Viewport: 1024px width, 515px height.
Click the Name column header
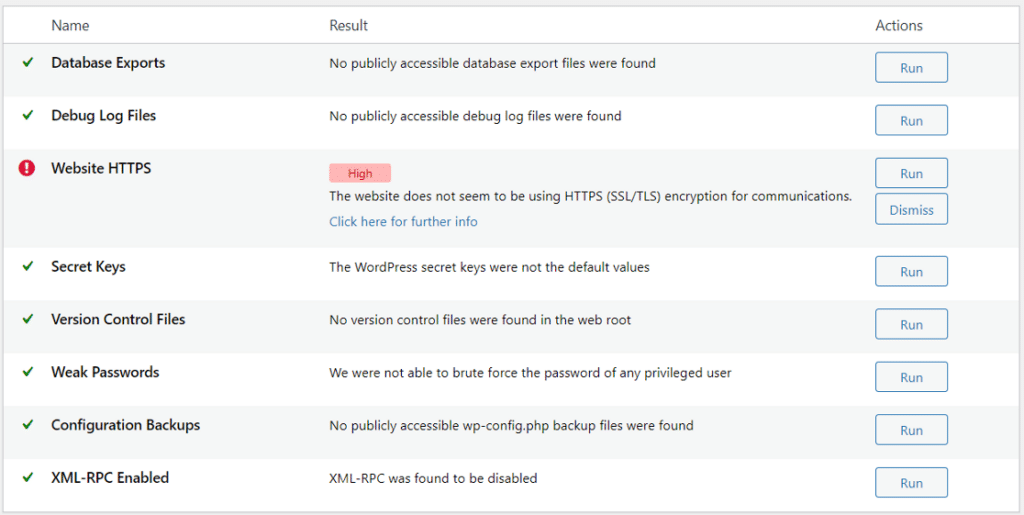pyautogui.click(x=70, y=25)
